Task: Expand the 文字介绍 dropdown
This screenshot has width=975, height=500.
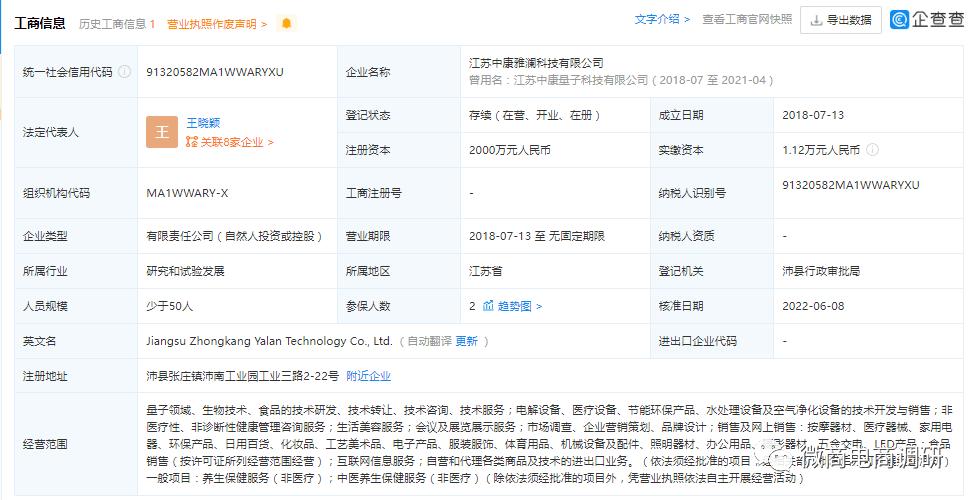Action: (662, 19)
